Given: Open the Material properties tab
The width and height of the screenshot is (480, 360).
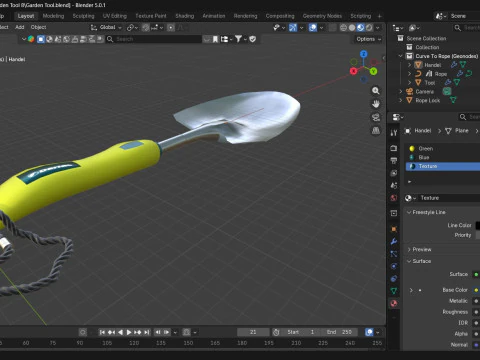Looking at the screenshot, I should 394,303.
